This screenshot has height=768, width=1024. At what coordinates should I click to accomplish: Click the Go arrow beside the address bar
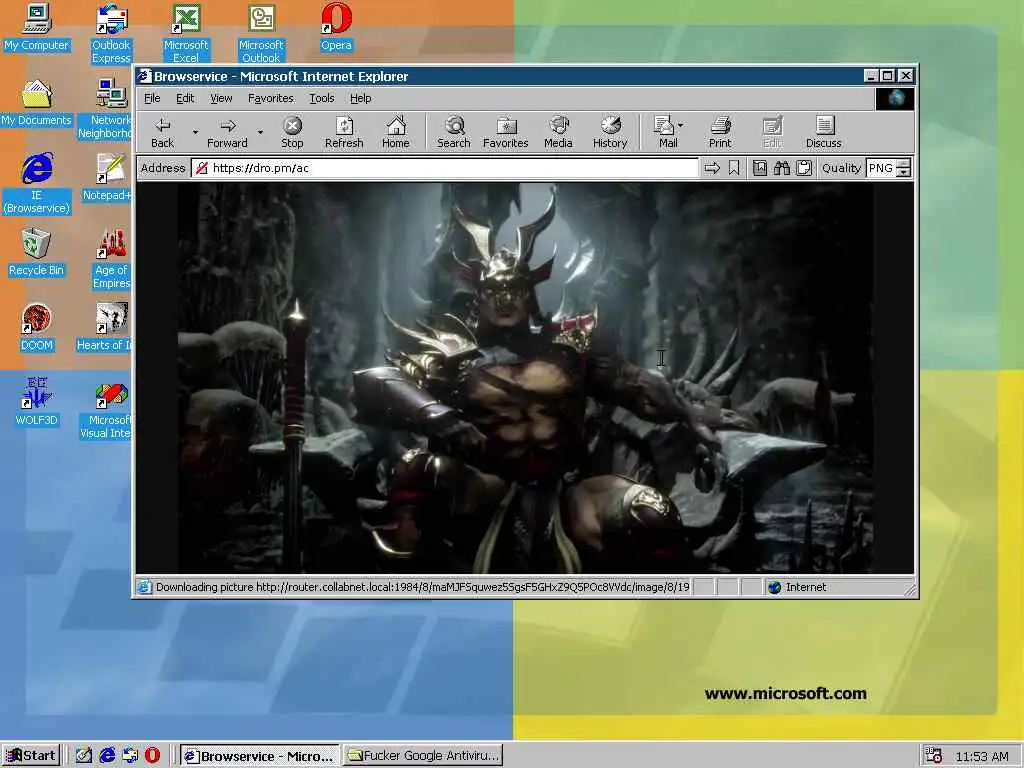tap(712, 168)
